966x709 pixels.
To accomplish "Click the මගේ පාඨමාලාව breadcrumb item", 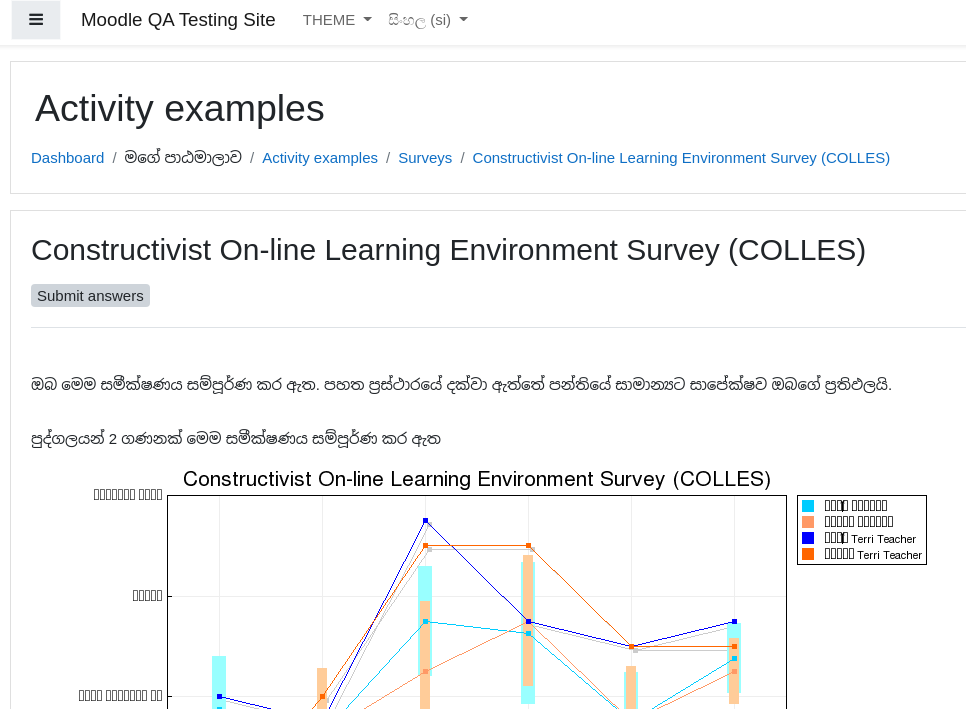I will pos(183,158).
